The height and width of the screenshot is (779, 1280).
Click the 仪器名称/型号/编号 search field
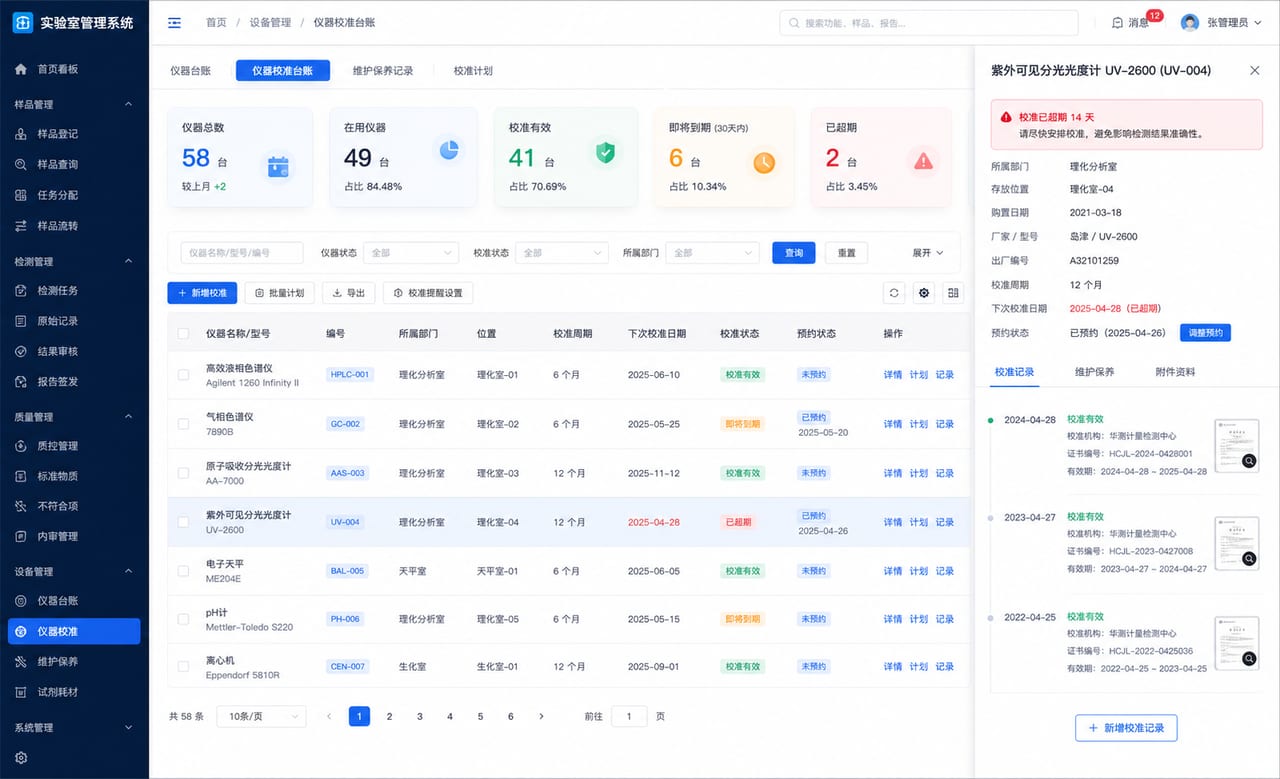point(241,253)
